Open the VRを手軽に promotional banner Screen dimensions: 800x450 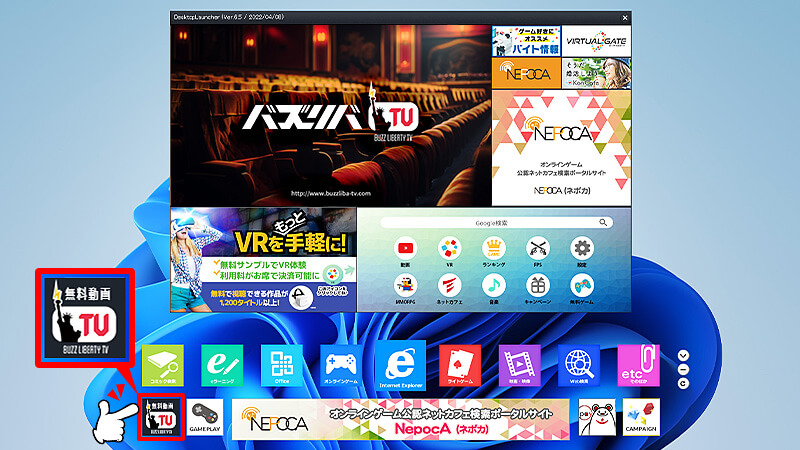tap(263, 260)
